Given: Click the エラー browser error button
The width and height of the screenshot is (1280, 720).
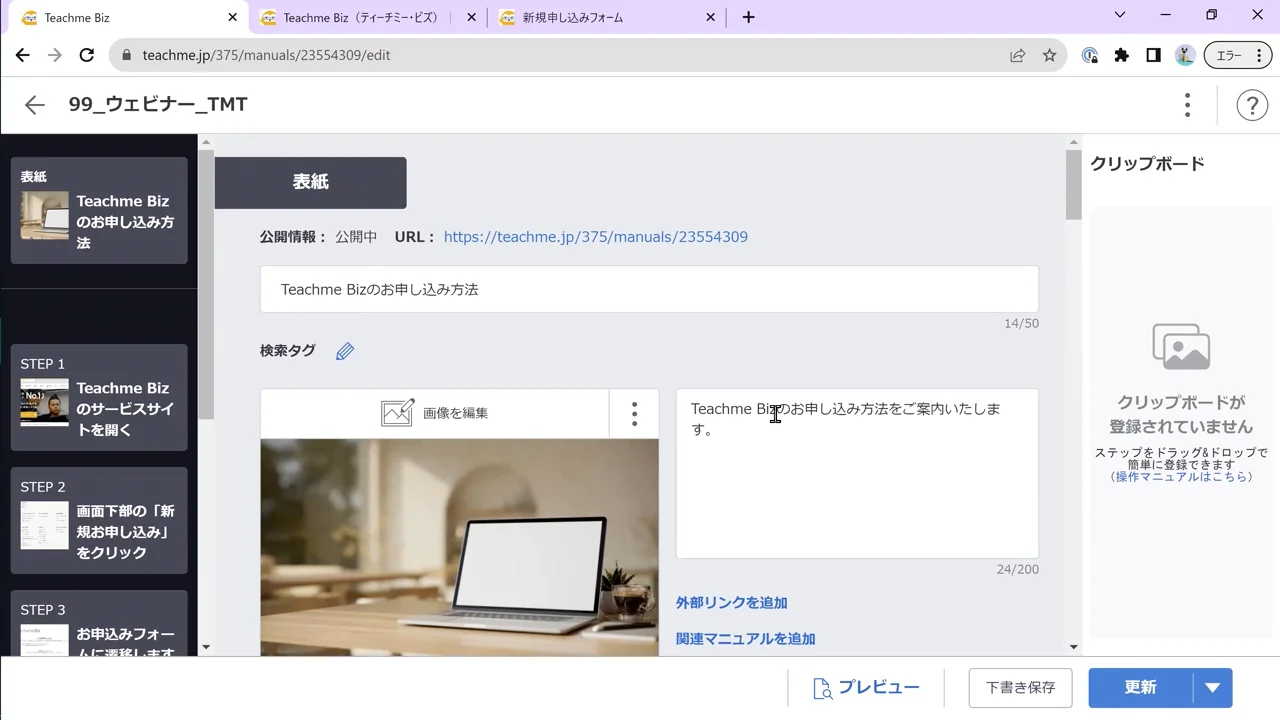Looking at the screenshot, I should click(x=1238, y=56).
